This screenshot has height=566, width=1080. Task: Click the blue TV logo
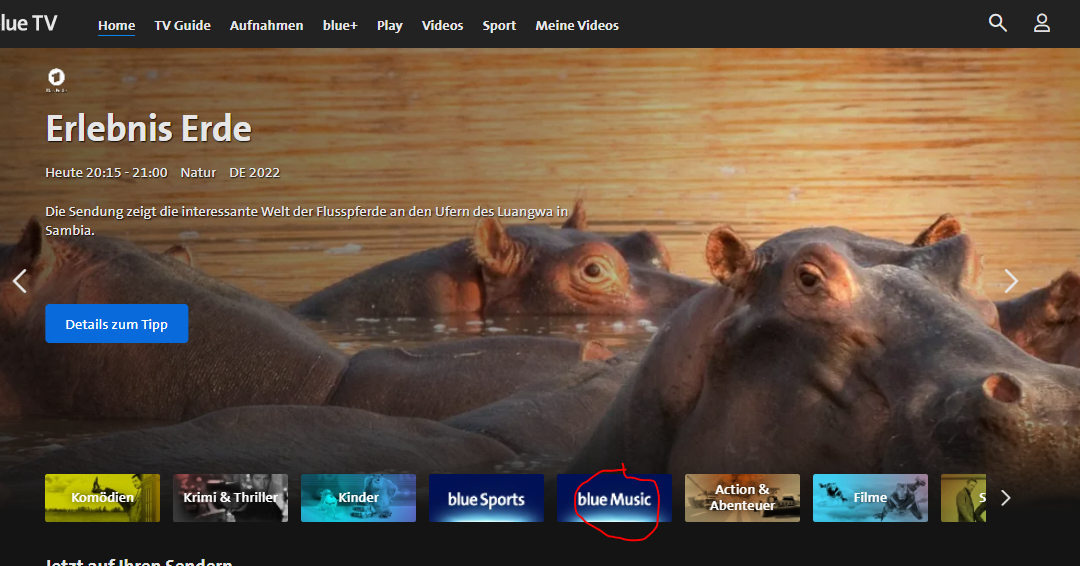click(28, 24)
